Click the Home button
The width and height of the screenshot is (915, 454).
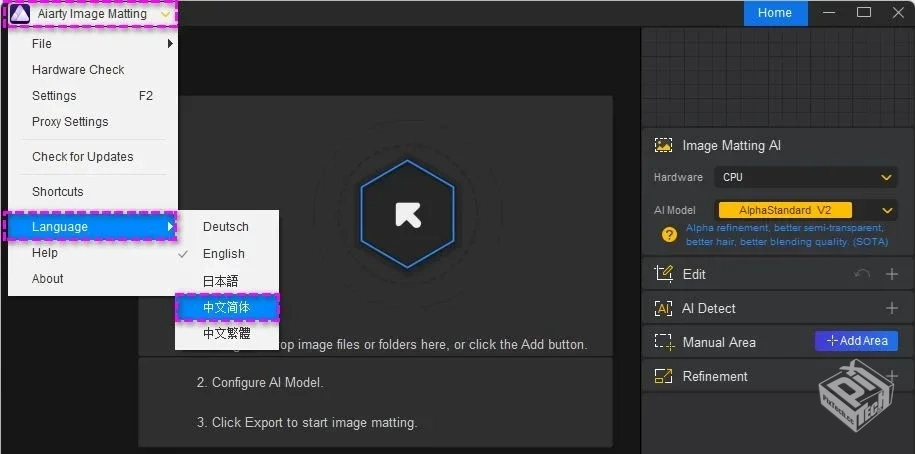click(x=775, y=13)
